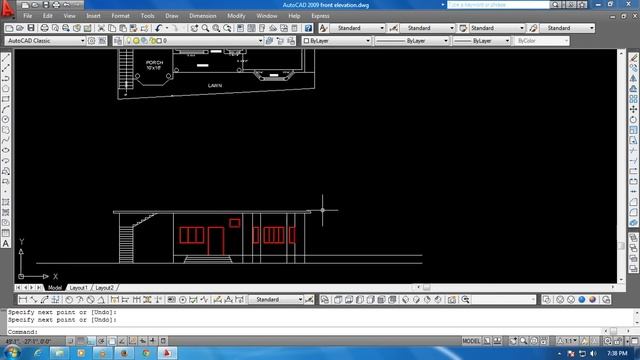Image resolution: width=640 pixels, height=360 pixels.
Task: Select the Move modify tool
Action: pyautogui.click(x=633, y=109)
